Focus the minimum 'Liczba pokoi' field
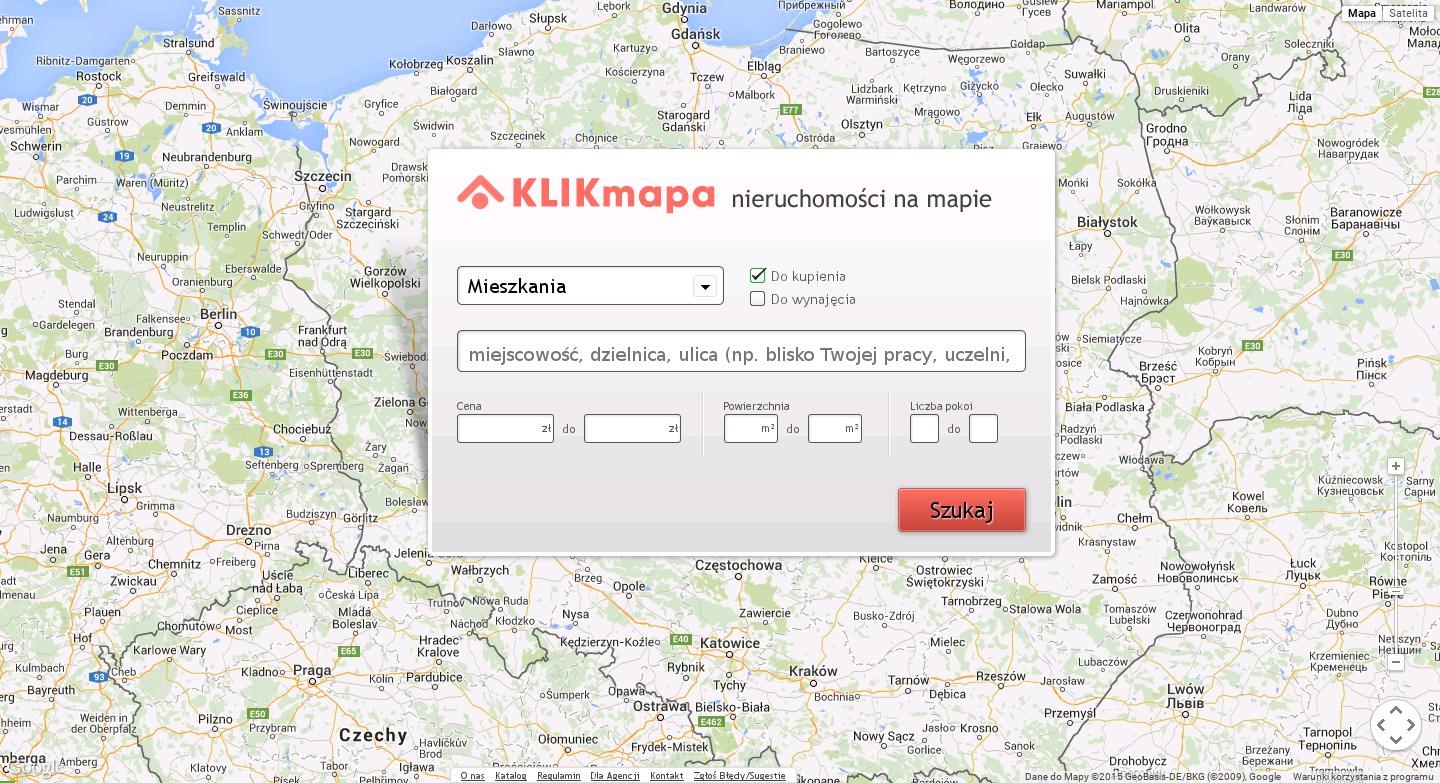The image size is (1440, 783). 924,429
